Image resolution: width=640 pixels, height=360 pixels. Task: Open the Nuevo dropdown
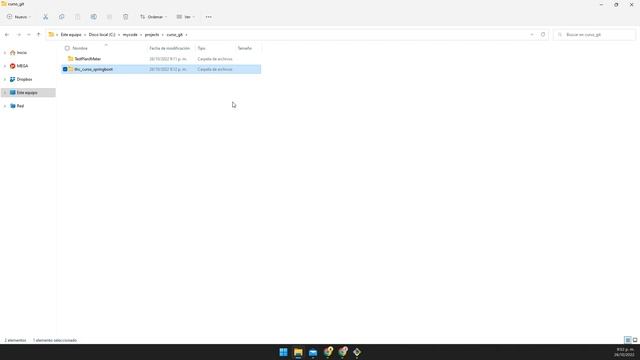(19, 17)
